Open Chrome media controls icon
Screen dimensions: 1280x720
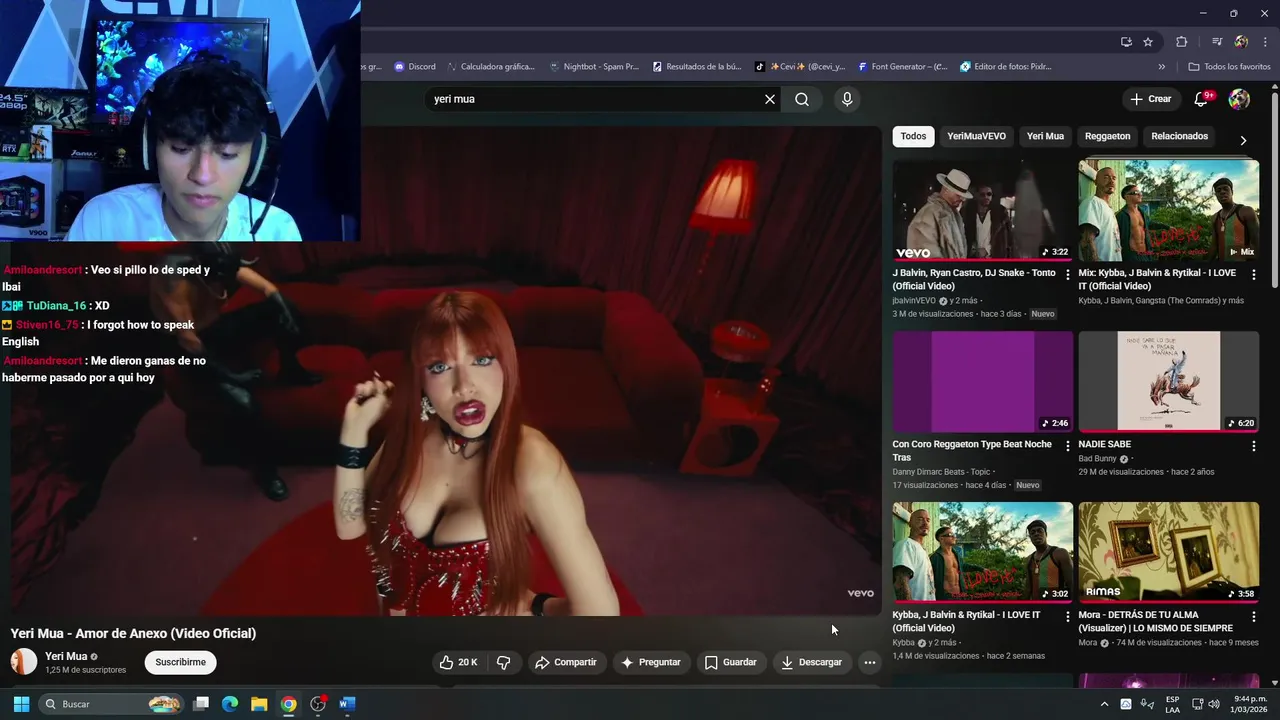pos(1217,42)
